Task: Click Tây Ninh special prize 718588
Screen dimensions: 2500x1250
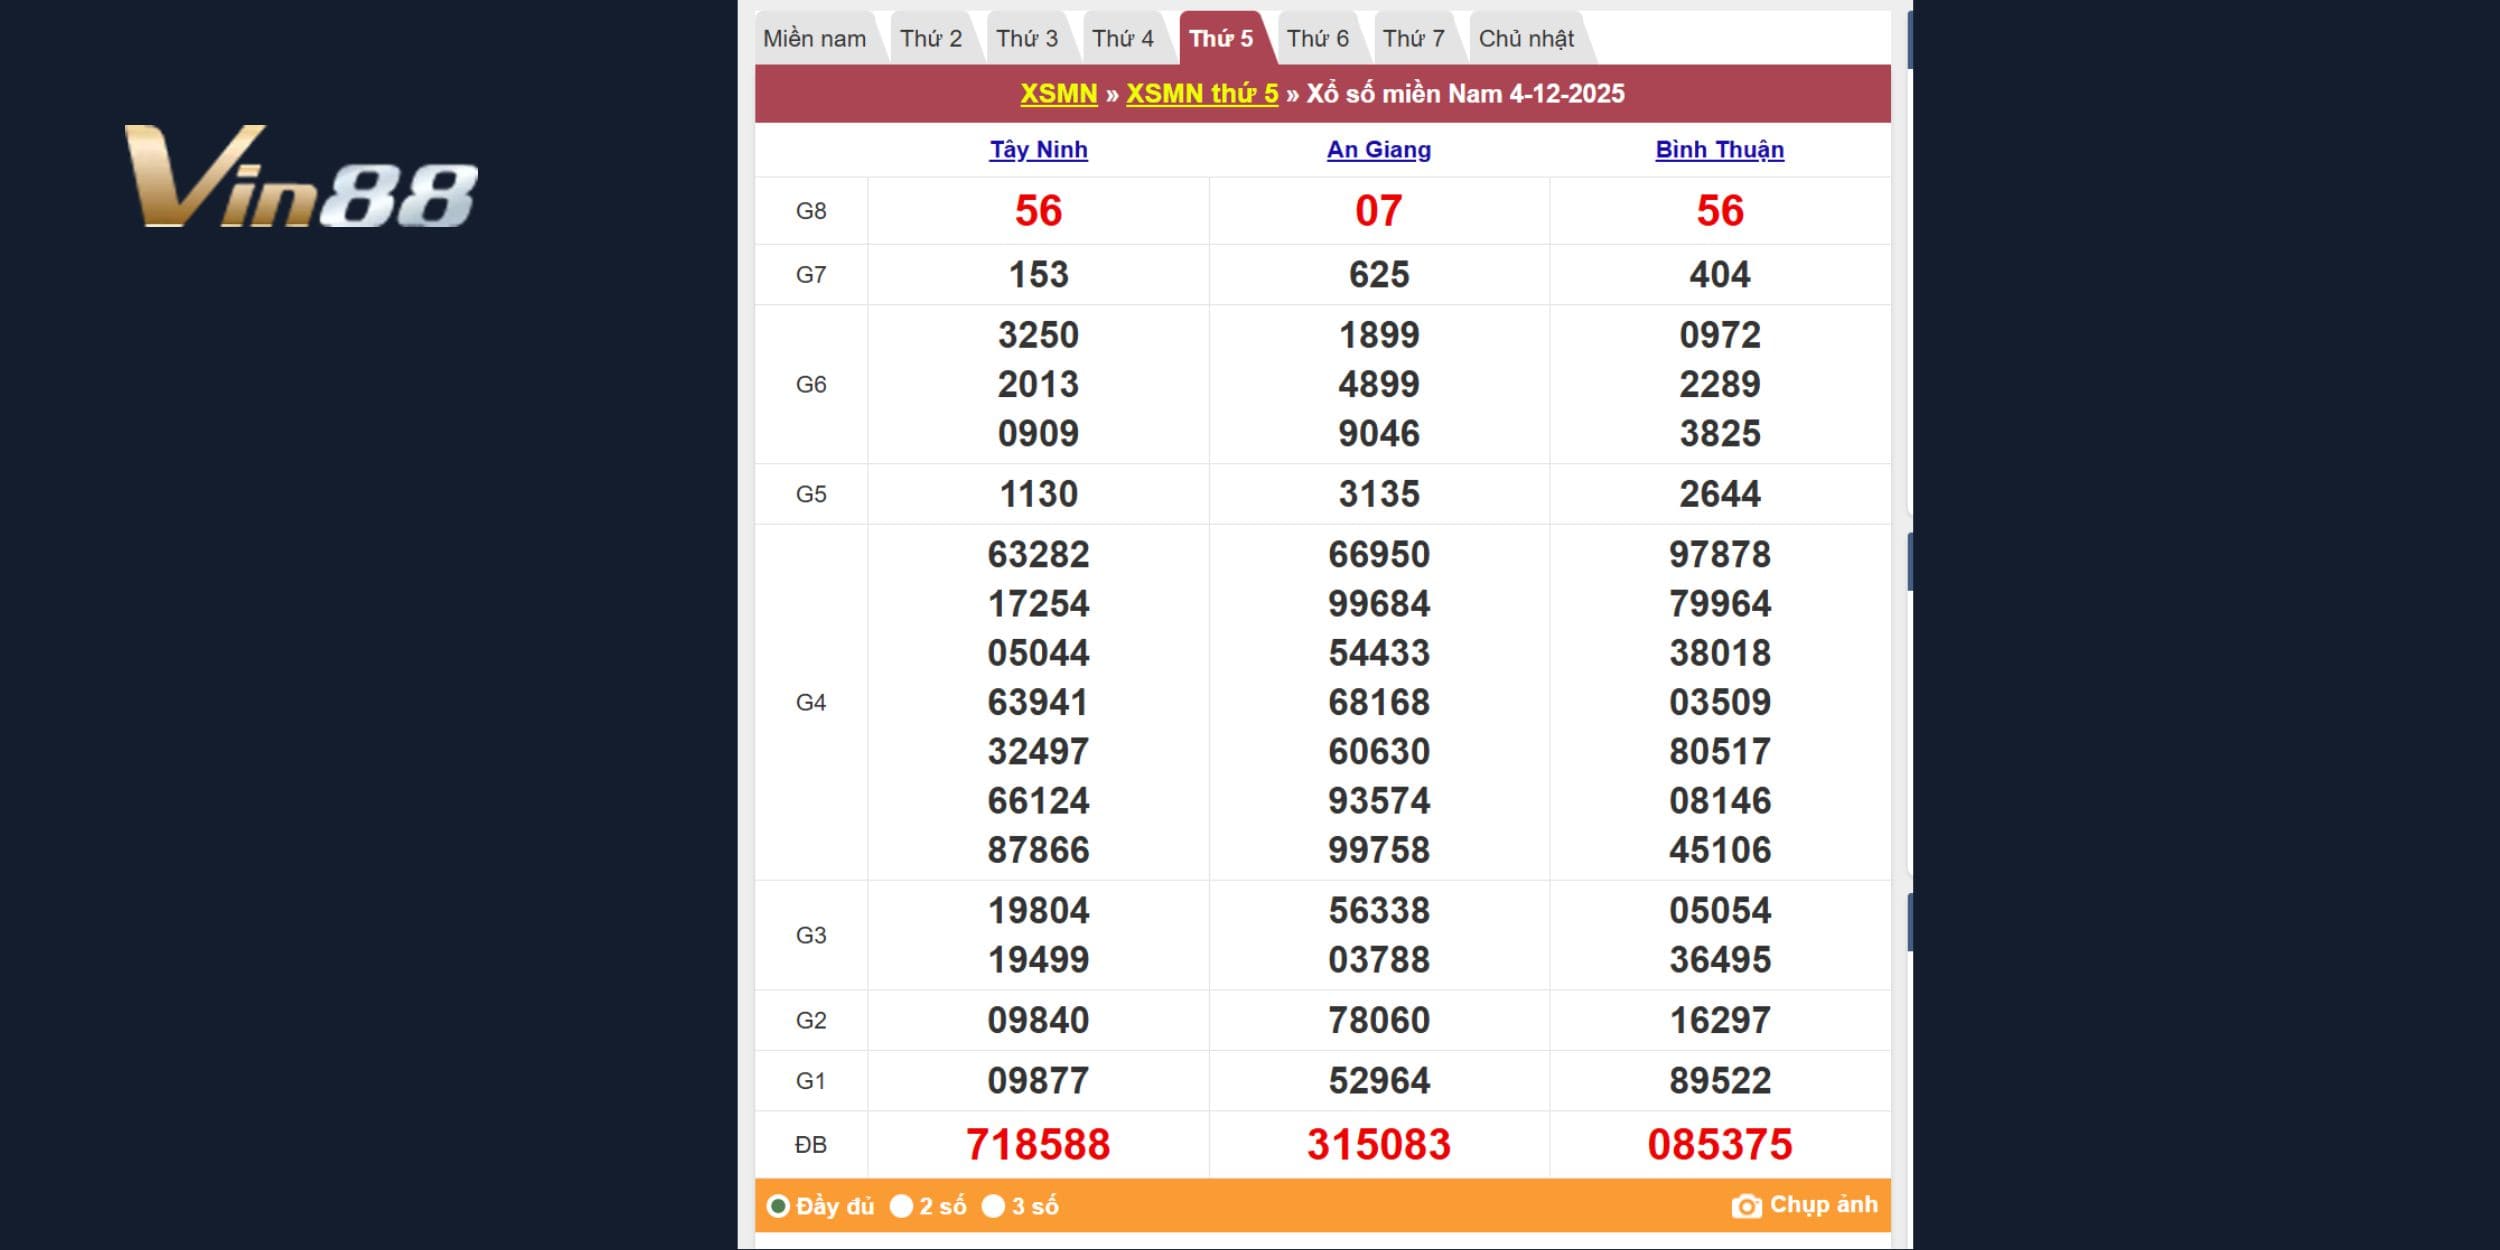Action: click(1038, 1144)
